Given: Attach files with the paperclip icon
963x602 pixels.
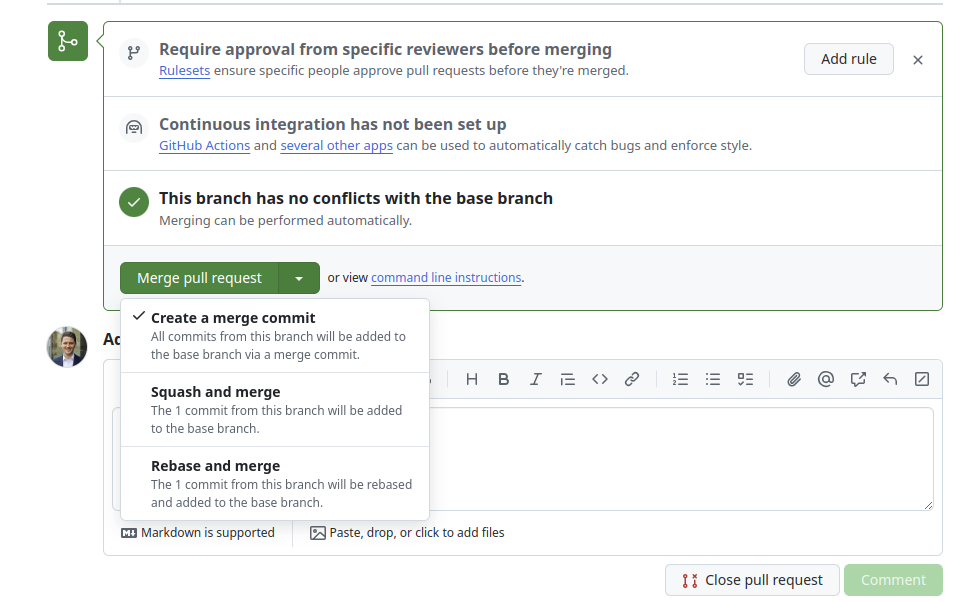Looking at the screenshot, I should click(x=794, y=379).
